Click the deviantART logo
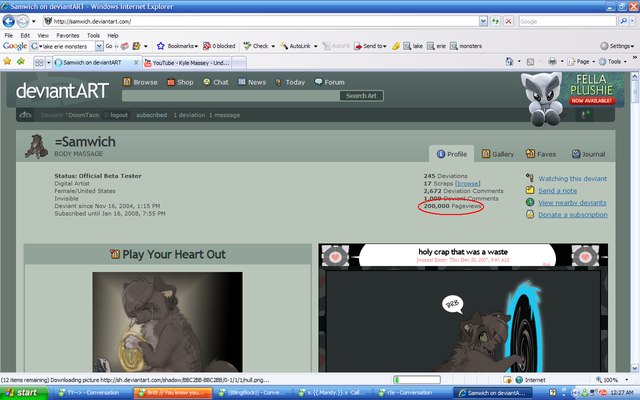Screen dimensions: 640x400 (62, 91)
